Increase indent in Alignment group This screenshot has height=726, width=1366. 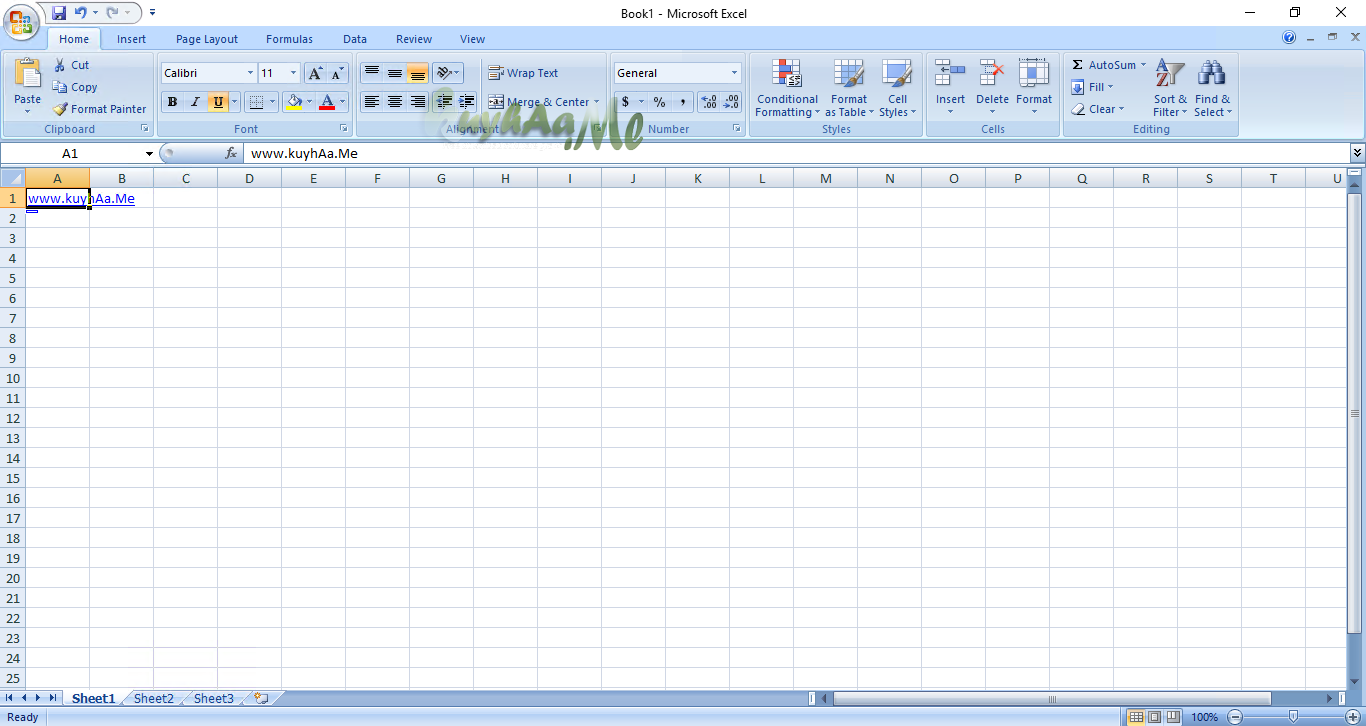tap(466, 102)
